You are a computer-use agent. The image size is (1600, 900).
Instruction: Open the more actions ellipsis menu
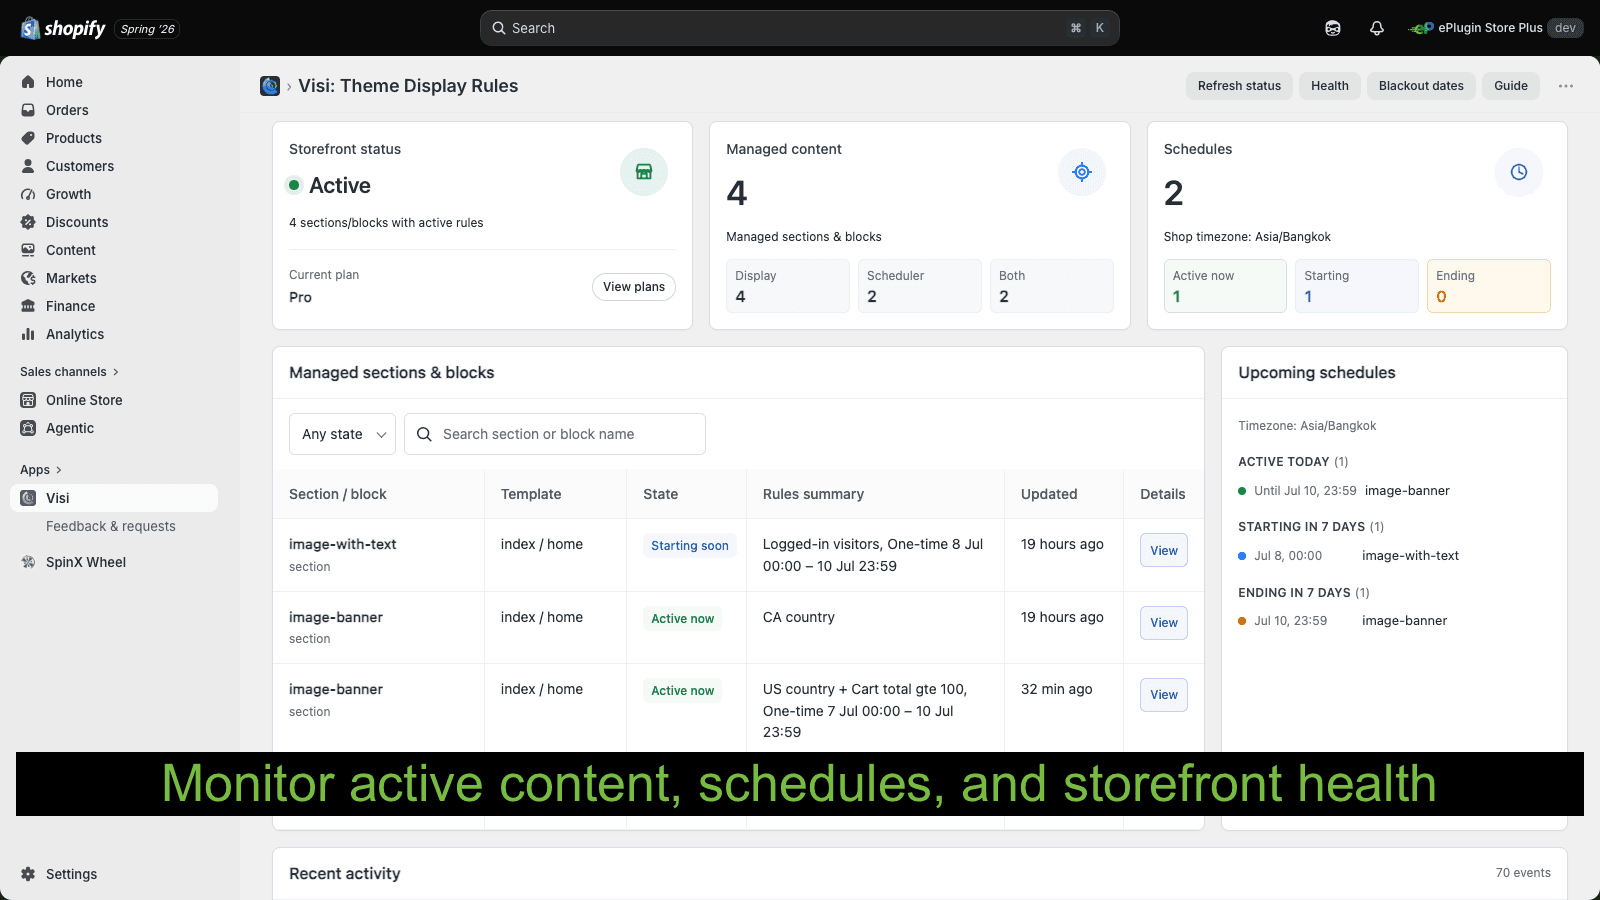(1566, 86)
